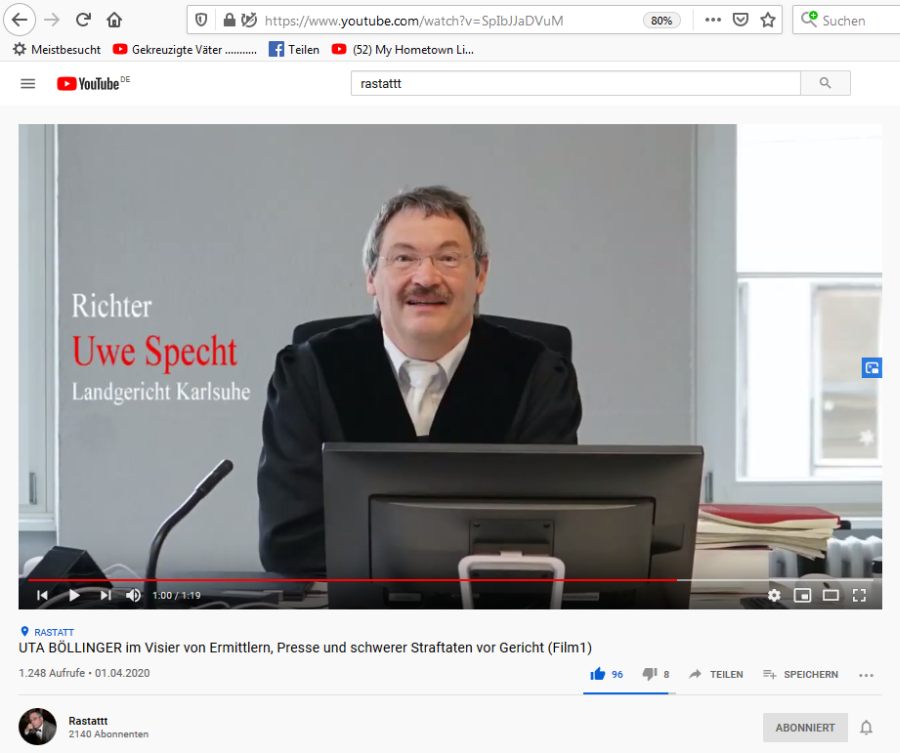Click the browser forward arrow
900x753 pixels.
(x=52, y=20)
